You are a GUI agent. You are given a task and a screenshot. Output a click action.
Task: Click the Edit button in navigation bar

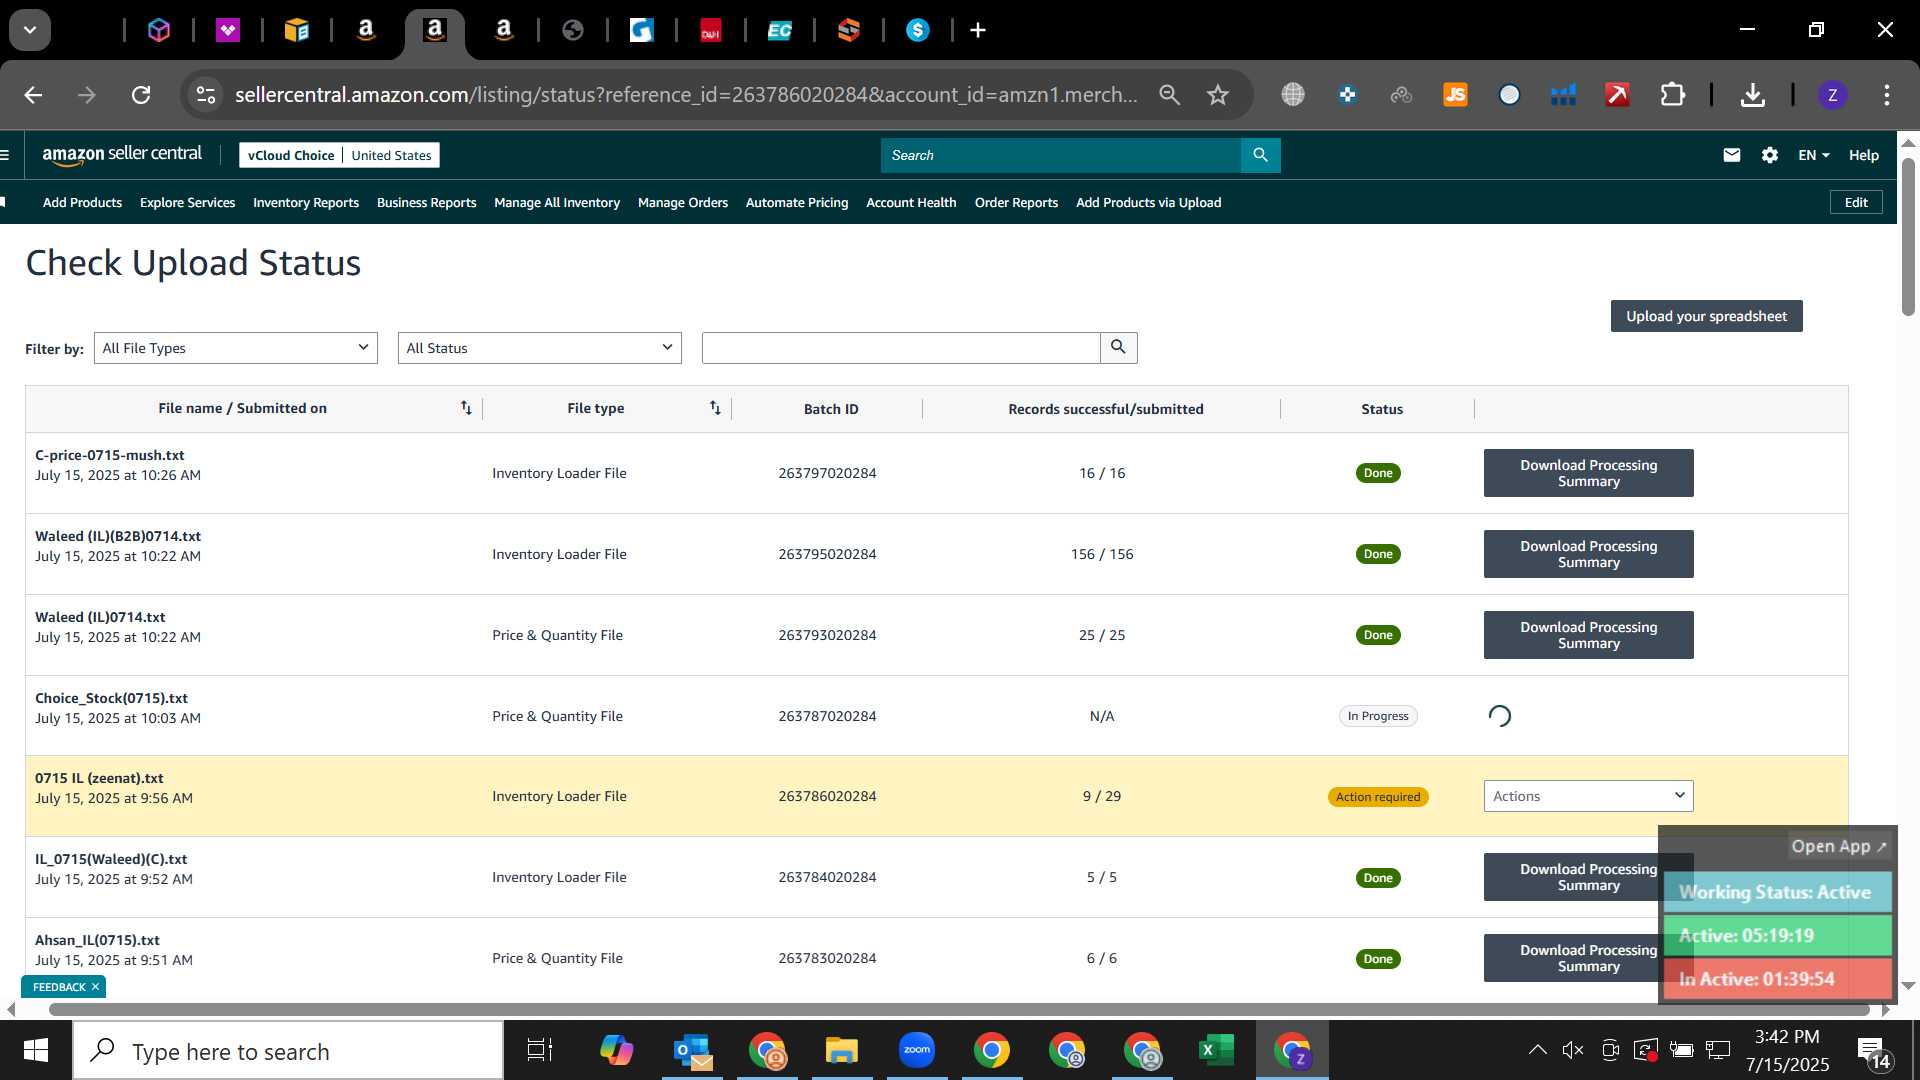1856,203
